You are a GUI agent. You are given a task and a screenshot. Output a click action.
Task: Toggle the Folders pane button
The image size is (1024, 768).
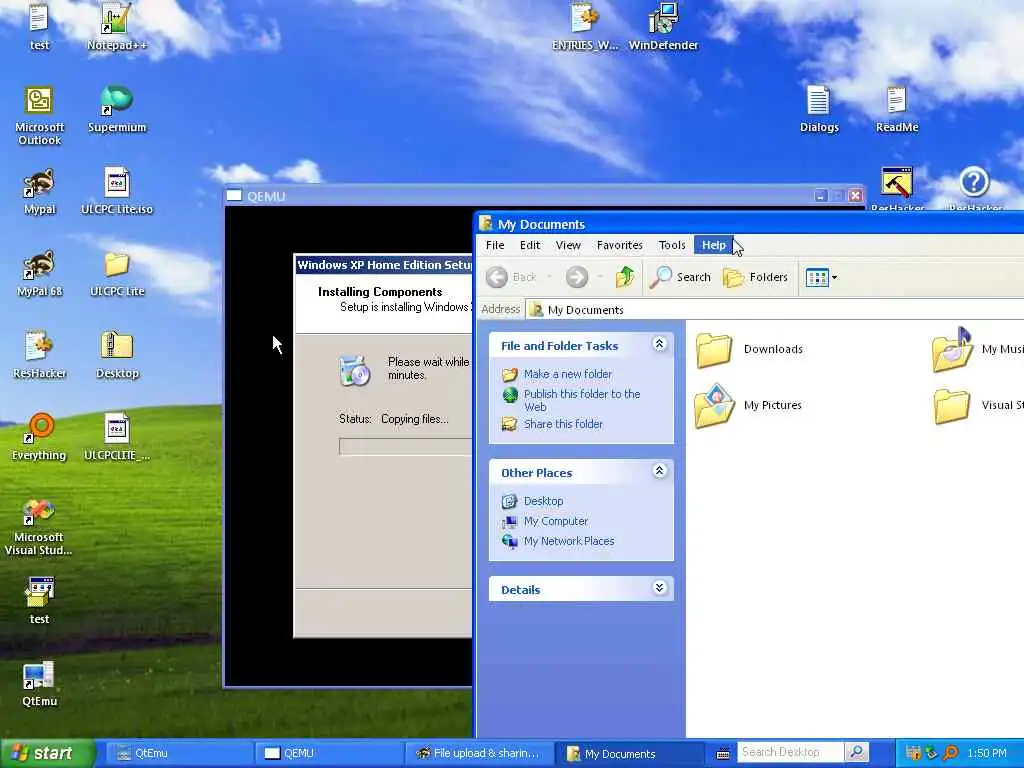[756, 277]
